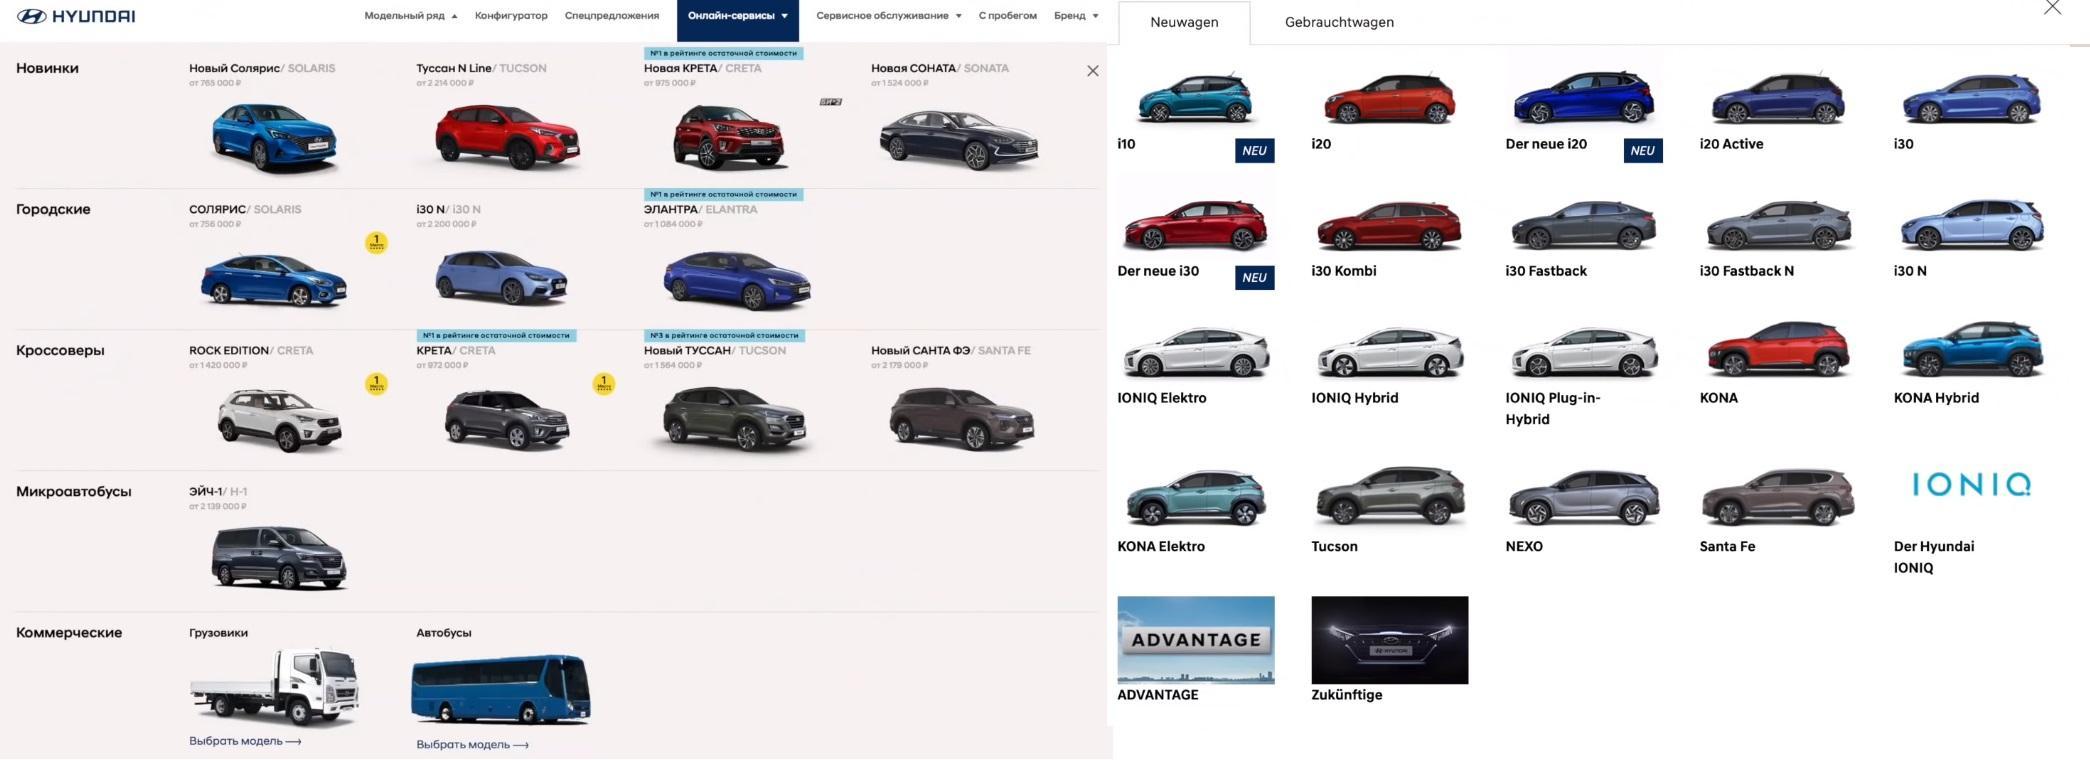
Task: Close the Russian model lineup panel
Action: click(x=1092, y=71)
